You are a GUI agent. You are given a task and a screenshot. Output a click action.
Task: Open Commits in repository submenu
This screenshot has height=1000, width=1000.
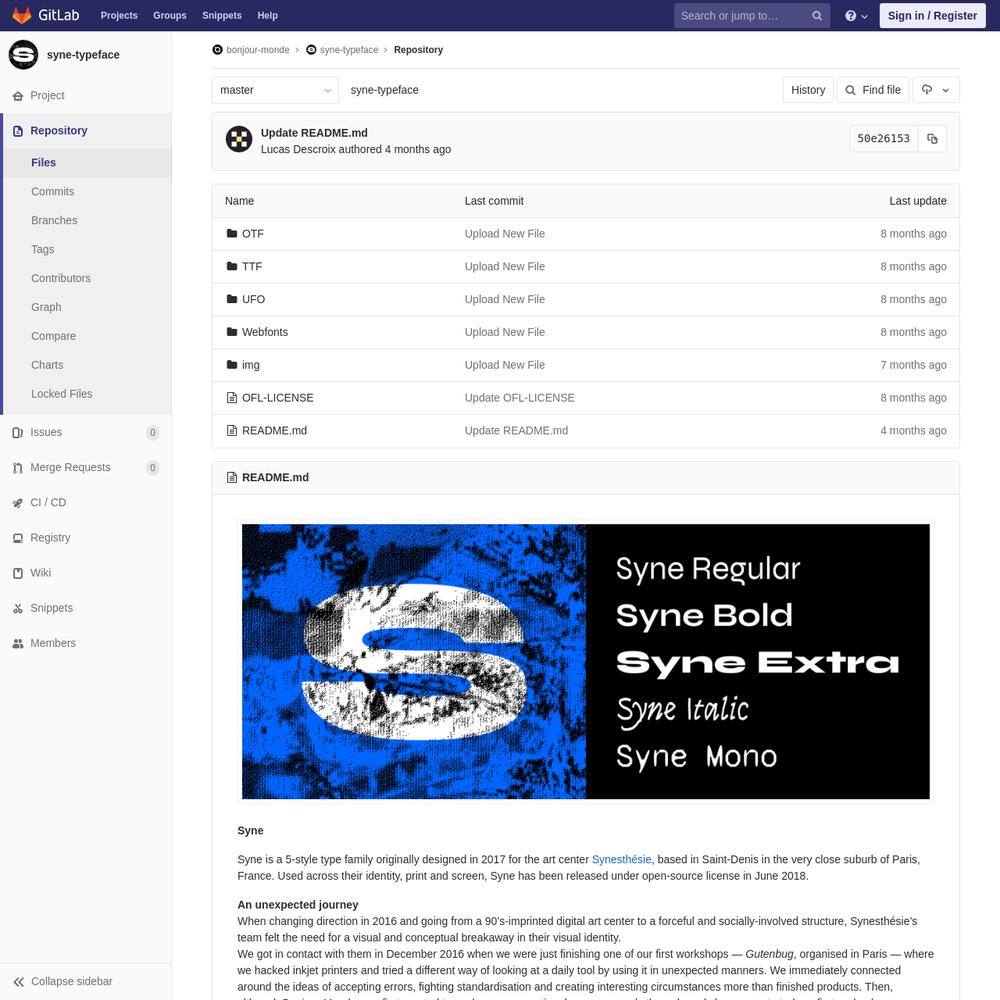point(53,191)
